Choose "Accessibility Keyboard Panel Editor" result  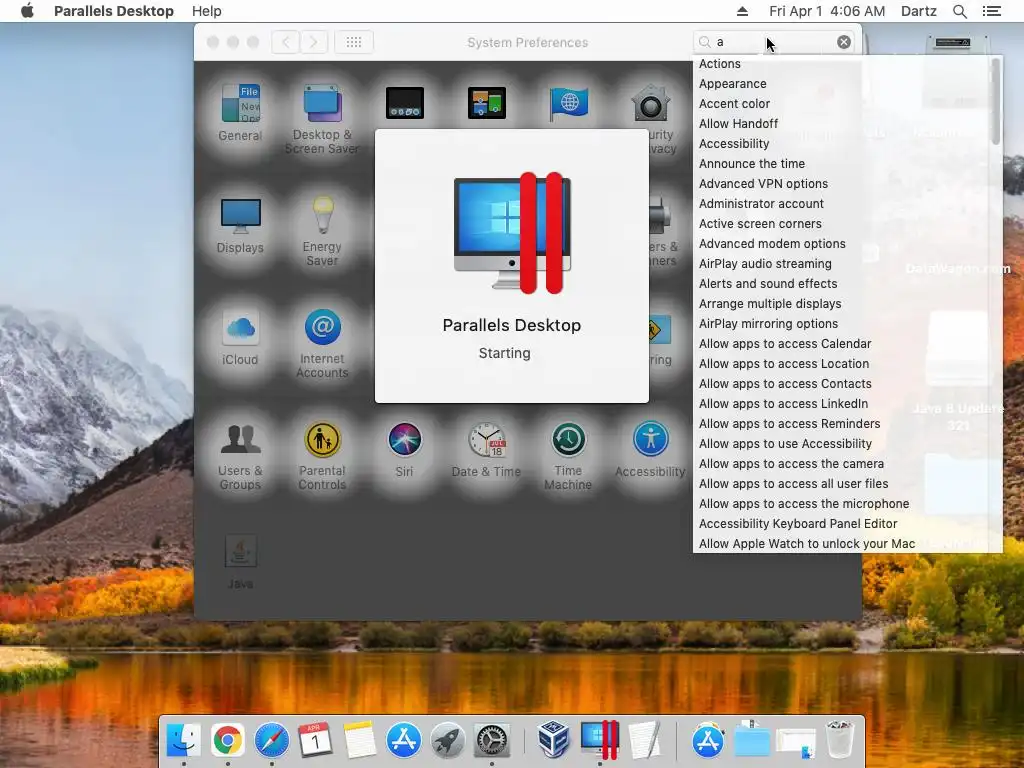[x=798, y=524]
